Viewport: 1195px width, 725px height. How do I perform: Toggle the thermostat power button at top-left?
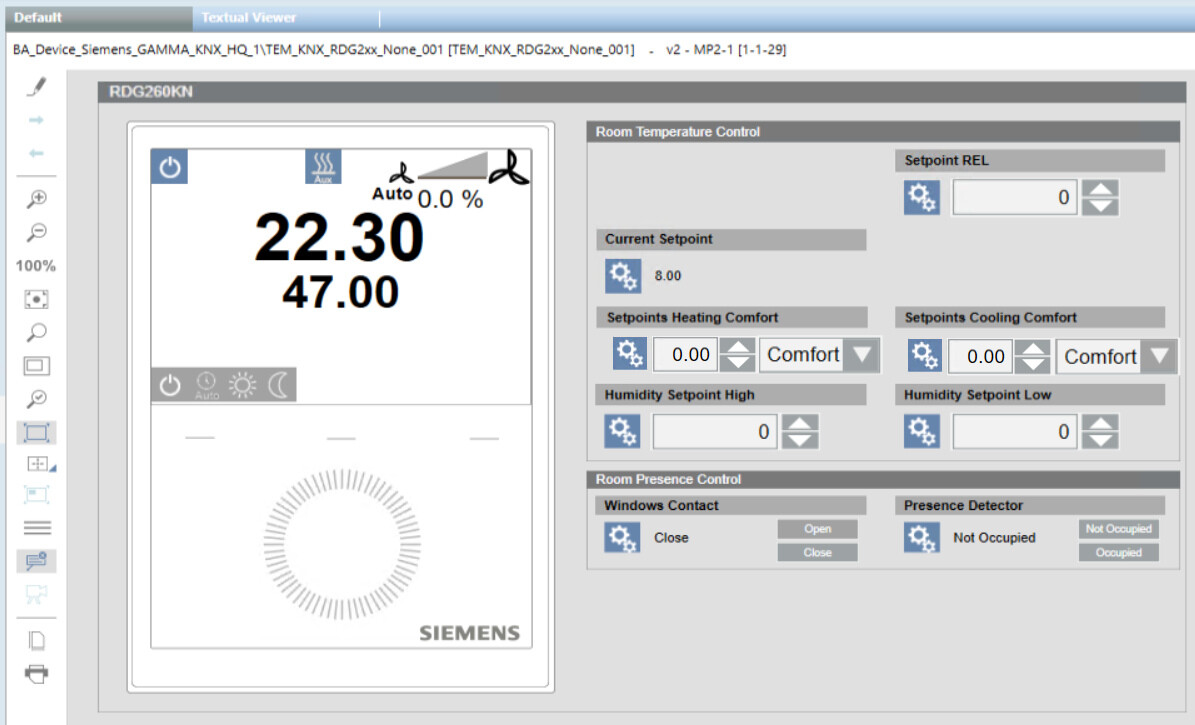(169, 167)
